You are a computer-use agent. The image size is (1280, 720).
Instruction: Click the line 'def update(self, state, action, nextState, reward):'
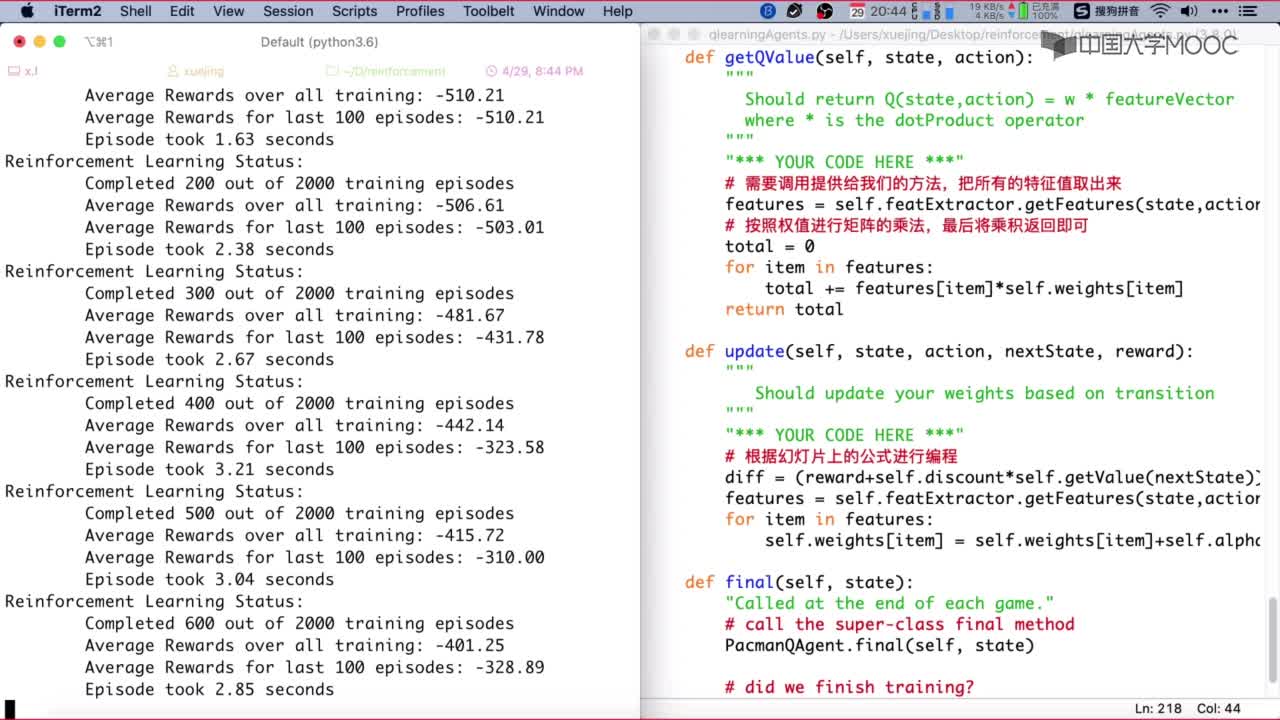tap(939, 351)
